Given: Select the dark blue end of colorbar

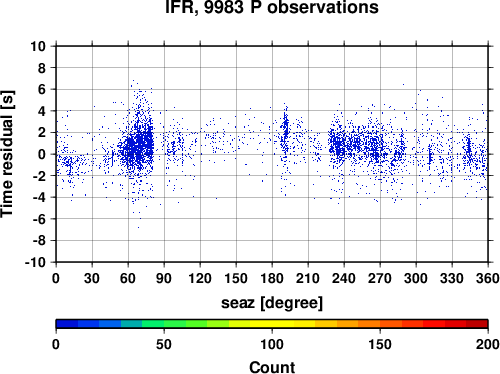Looking at the screenshot, I should click(67, 324).
